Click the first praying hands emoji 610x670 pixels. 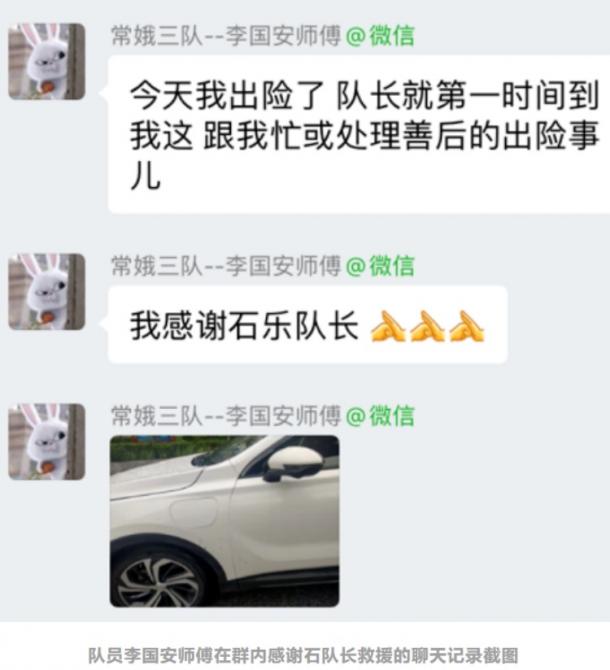tap(387, 326)
